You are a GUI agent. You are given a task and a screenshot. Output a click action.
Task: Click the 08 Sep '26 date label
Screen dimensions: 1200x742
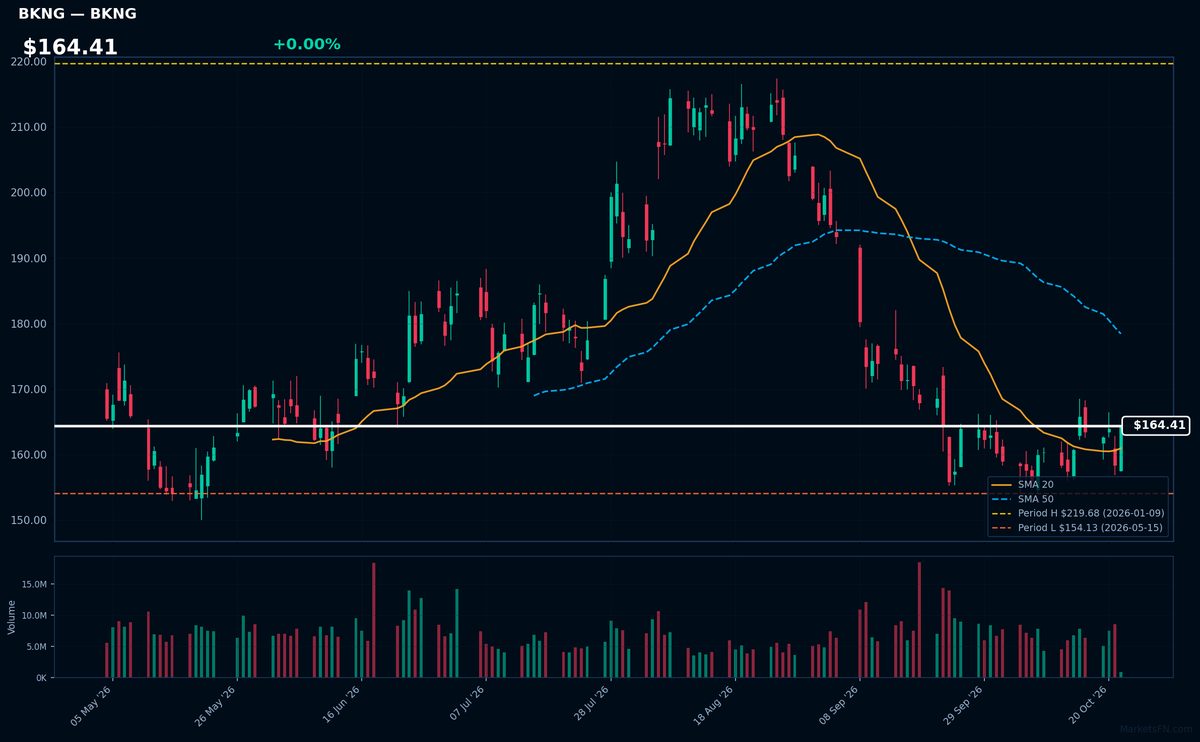tap(838, 705)
